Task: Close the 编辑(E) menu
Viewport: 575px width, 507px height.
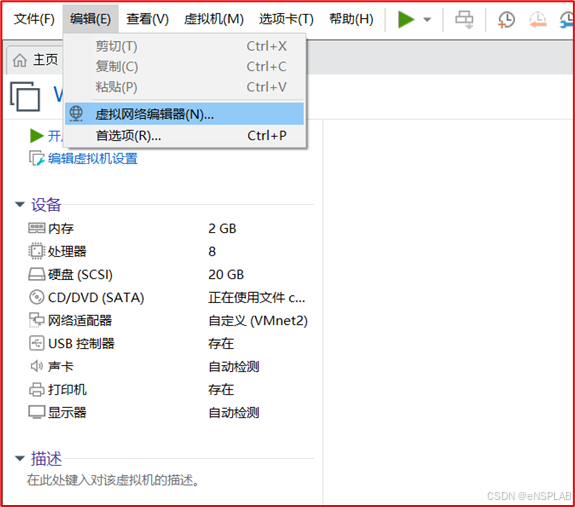Action: pyautogui.click(x=91, y=19)
